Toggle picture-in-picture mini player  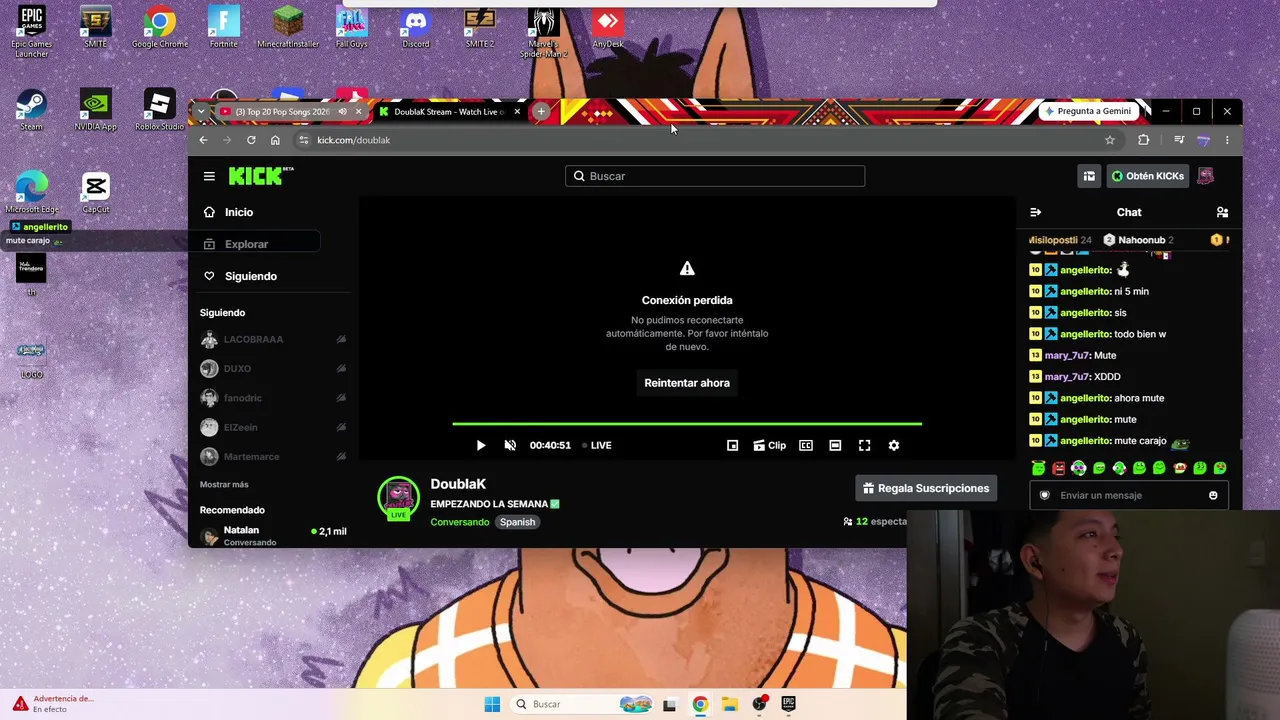pos(732,445)
